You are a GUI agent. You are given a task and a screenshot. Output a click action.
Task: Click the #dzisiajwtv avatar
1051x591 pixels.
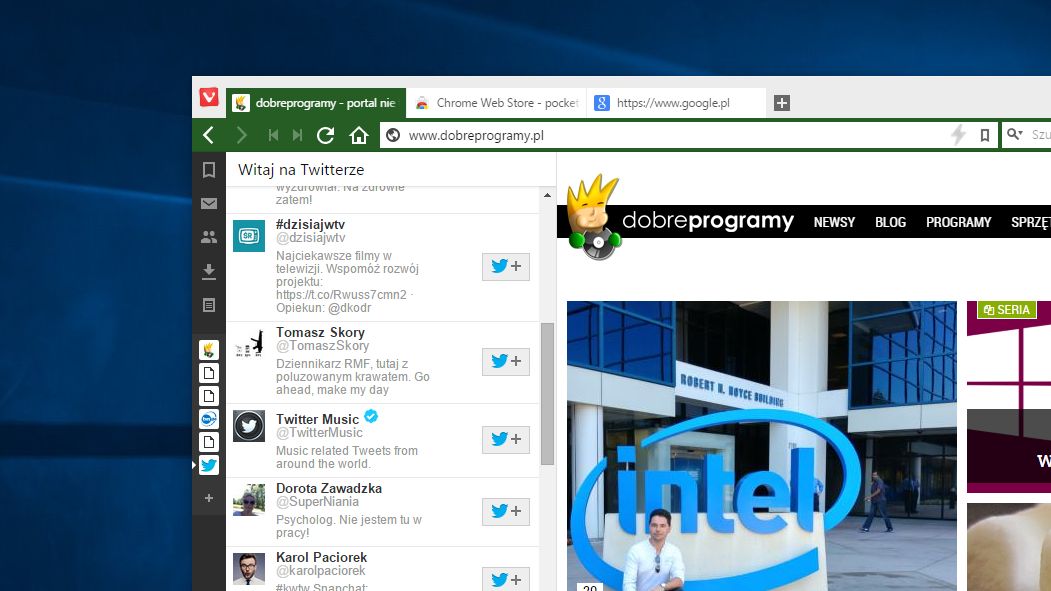(x=249, y=236)
